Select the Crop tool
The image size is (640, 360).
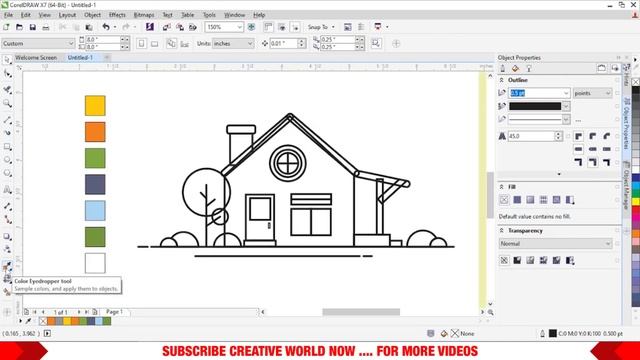[x=7, y=89]
